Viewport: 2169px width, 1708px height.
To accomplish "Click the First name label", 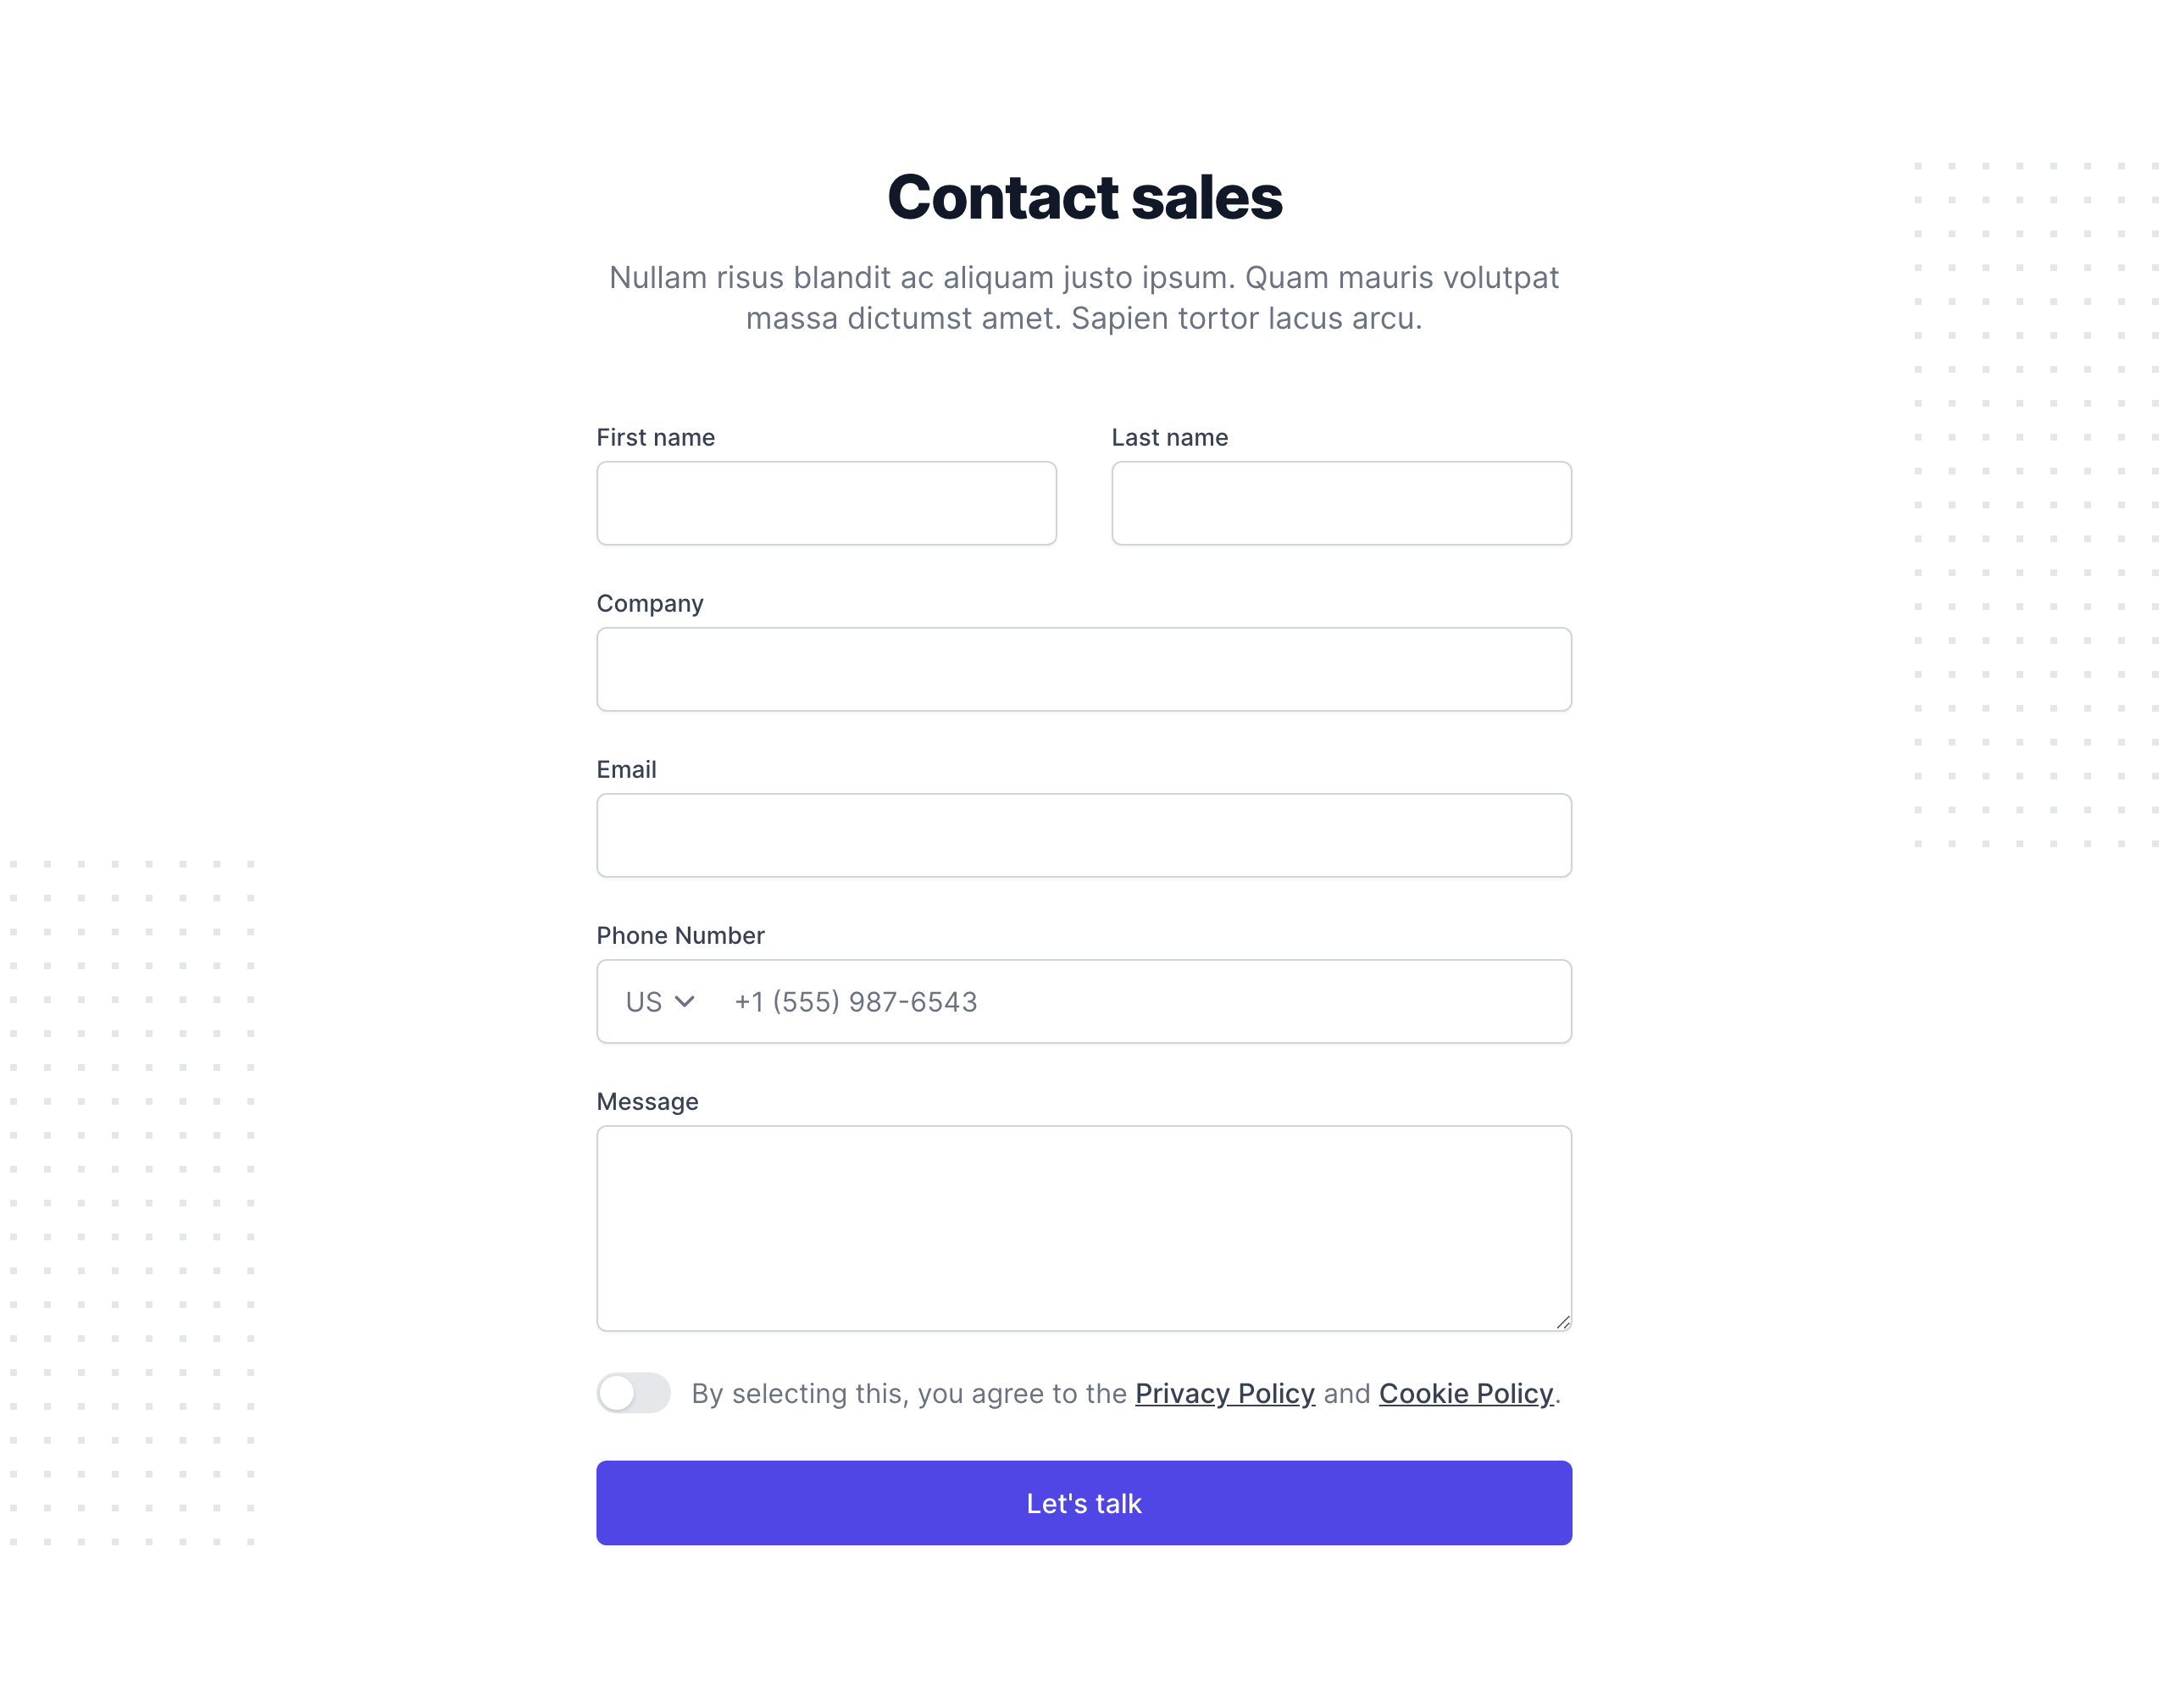I will [x=655, y=437].
